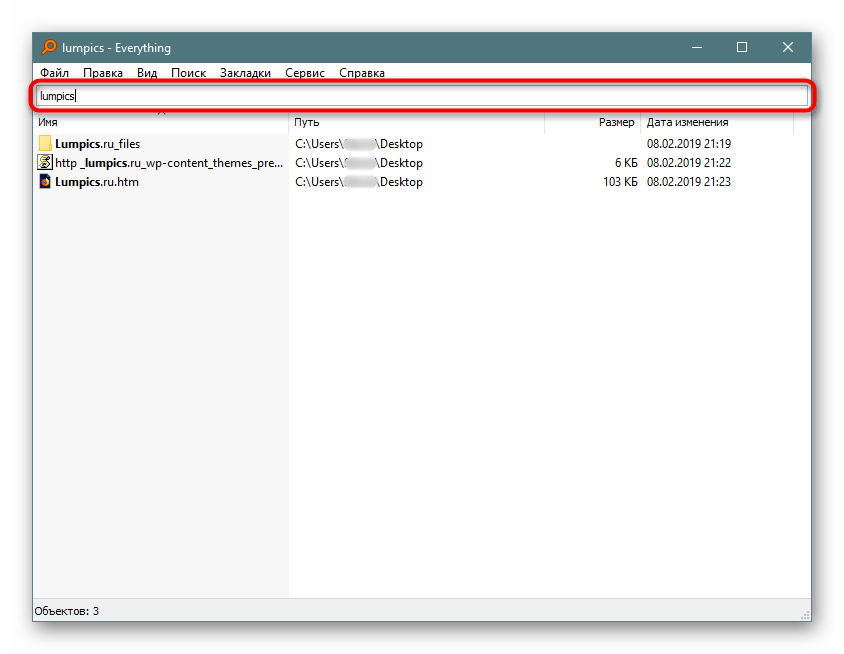Select the Lumpics.ru.htm file name
The width and height of the screenshot is (844, 654).
[97, 182]
